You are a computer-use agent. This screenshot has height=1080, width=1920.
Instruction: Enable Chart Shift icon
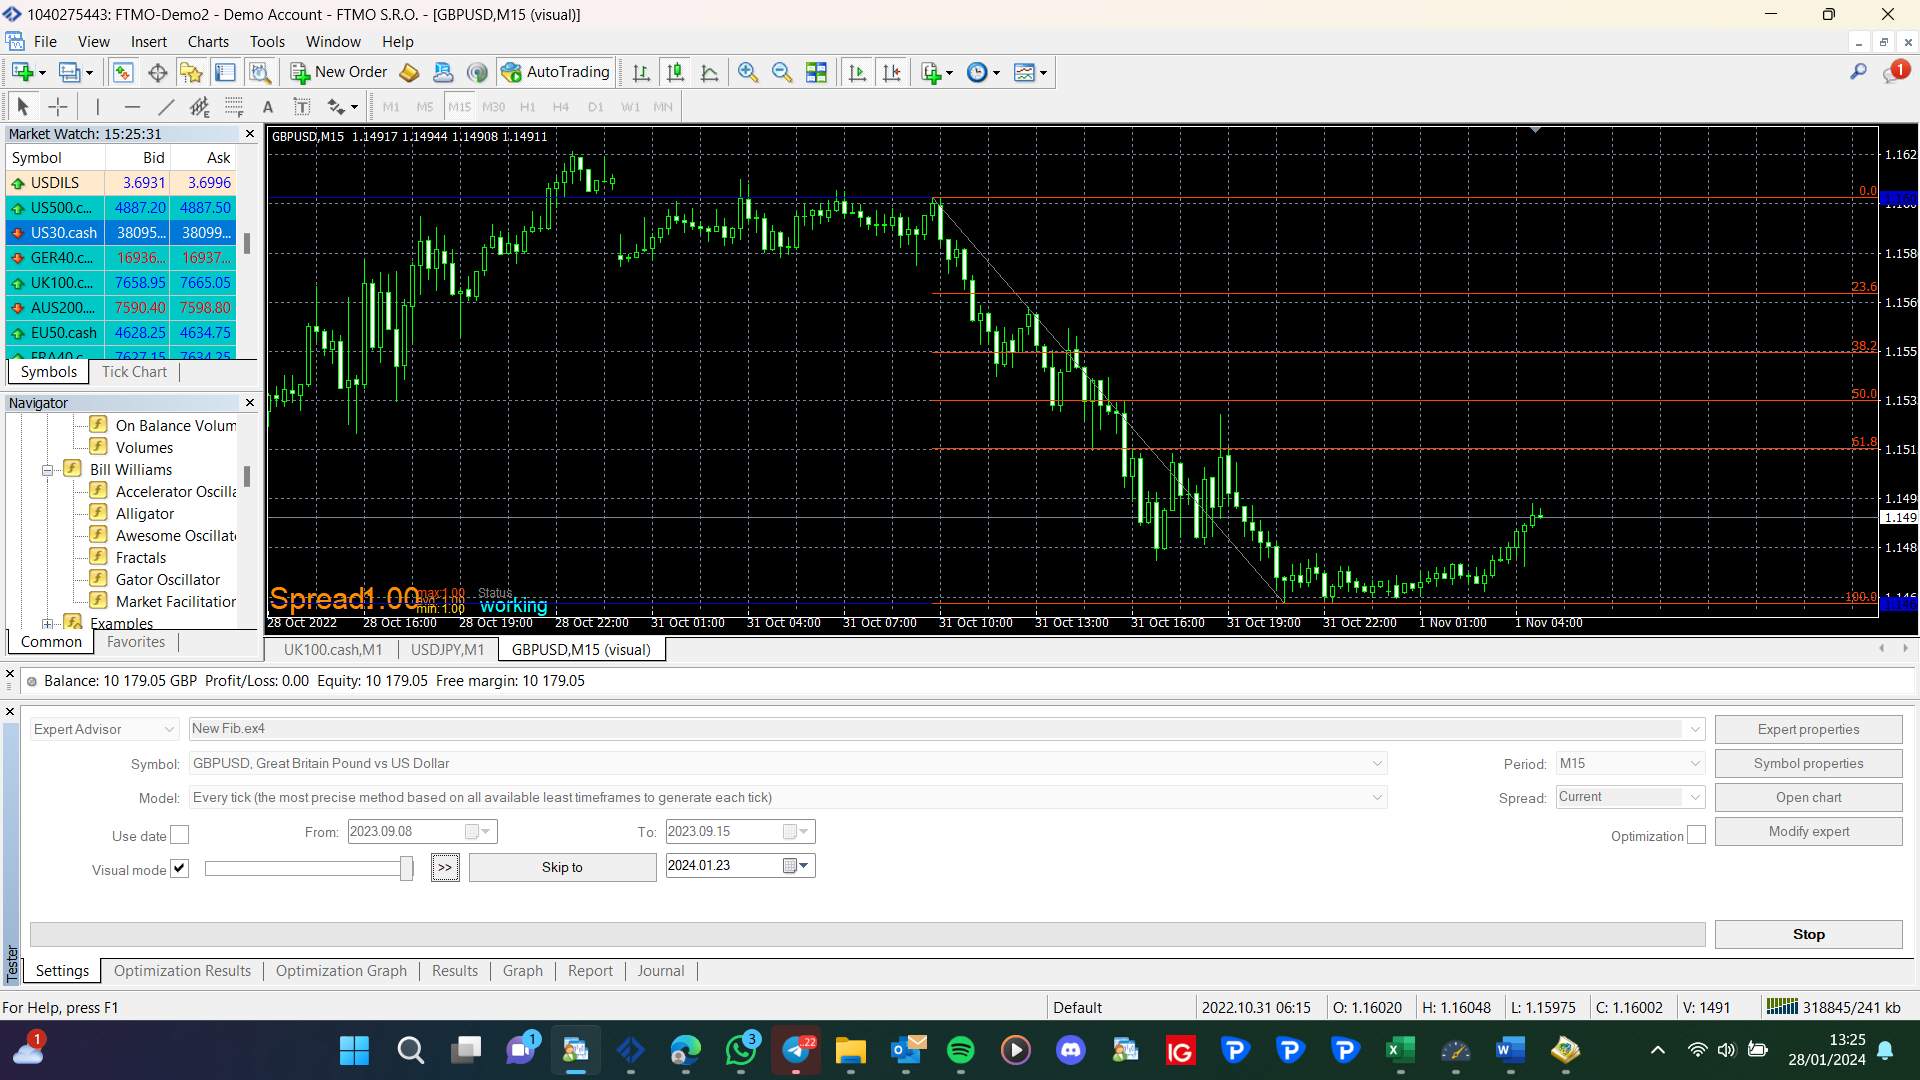[x=891, y=72]
